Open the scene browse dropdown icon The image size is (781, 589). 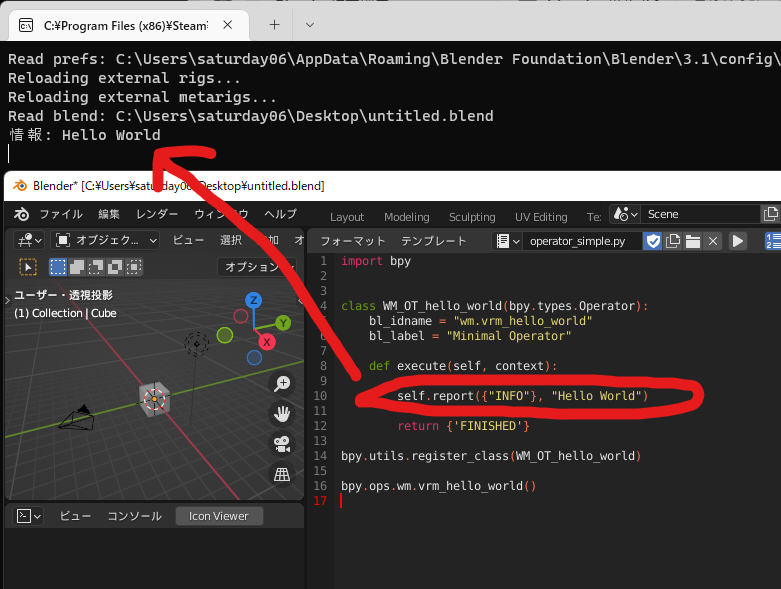[x=625, y=214]
